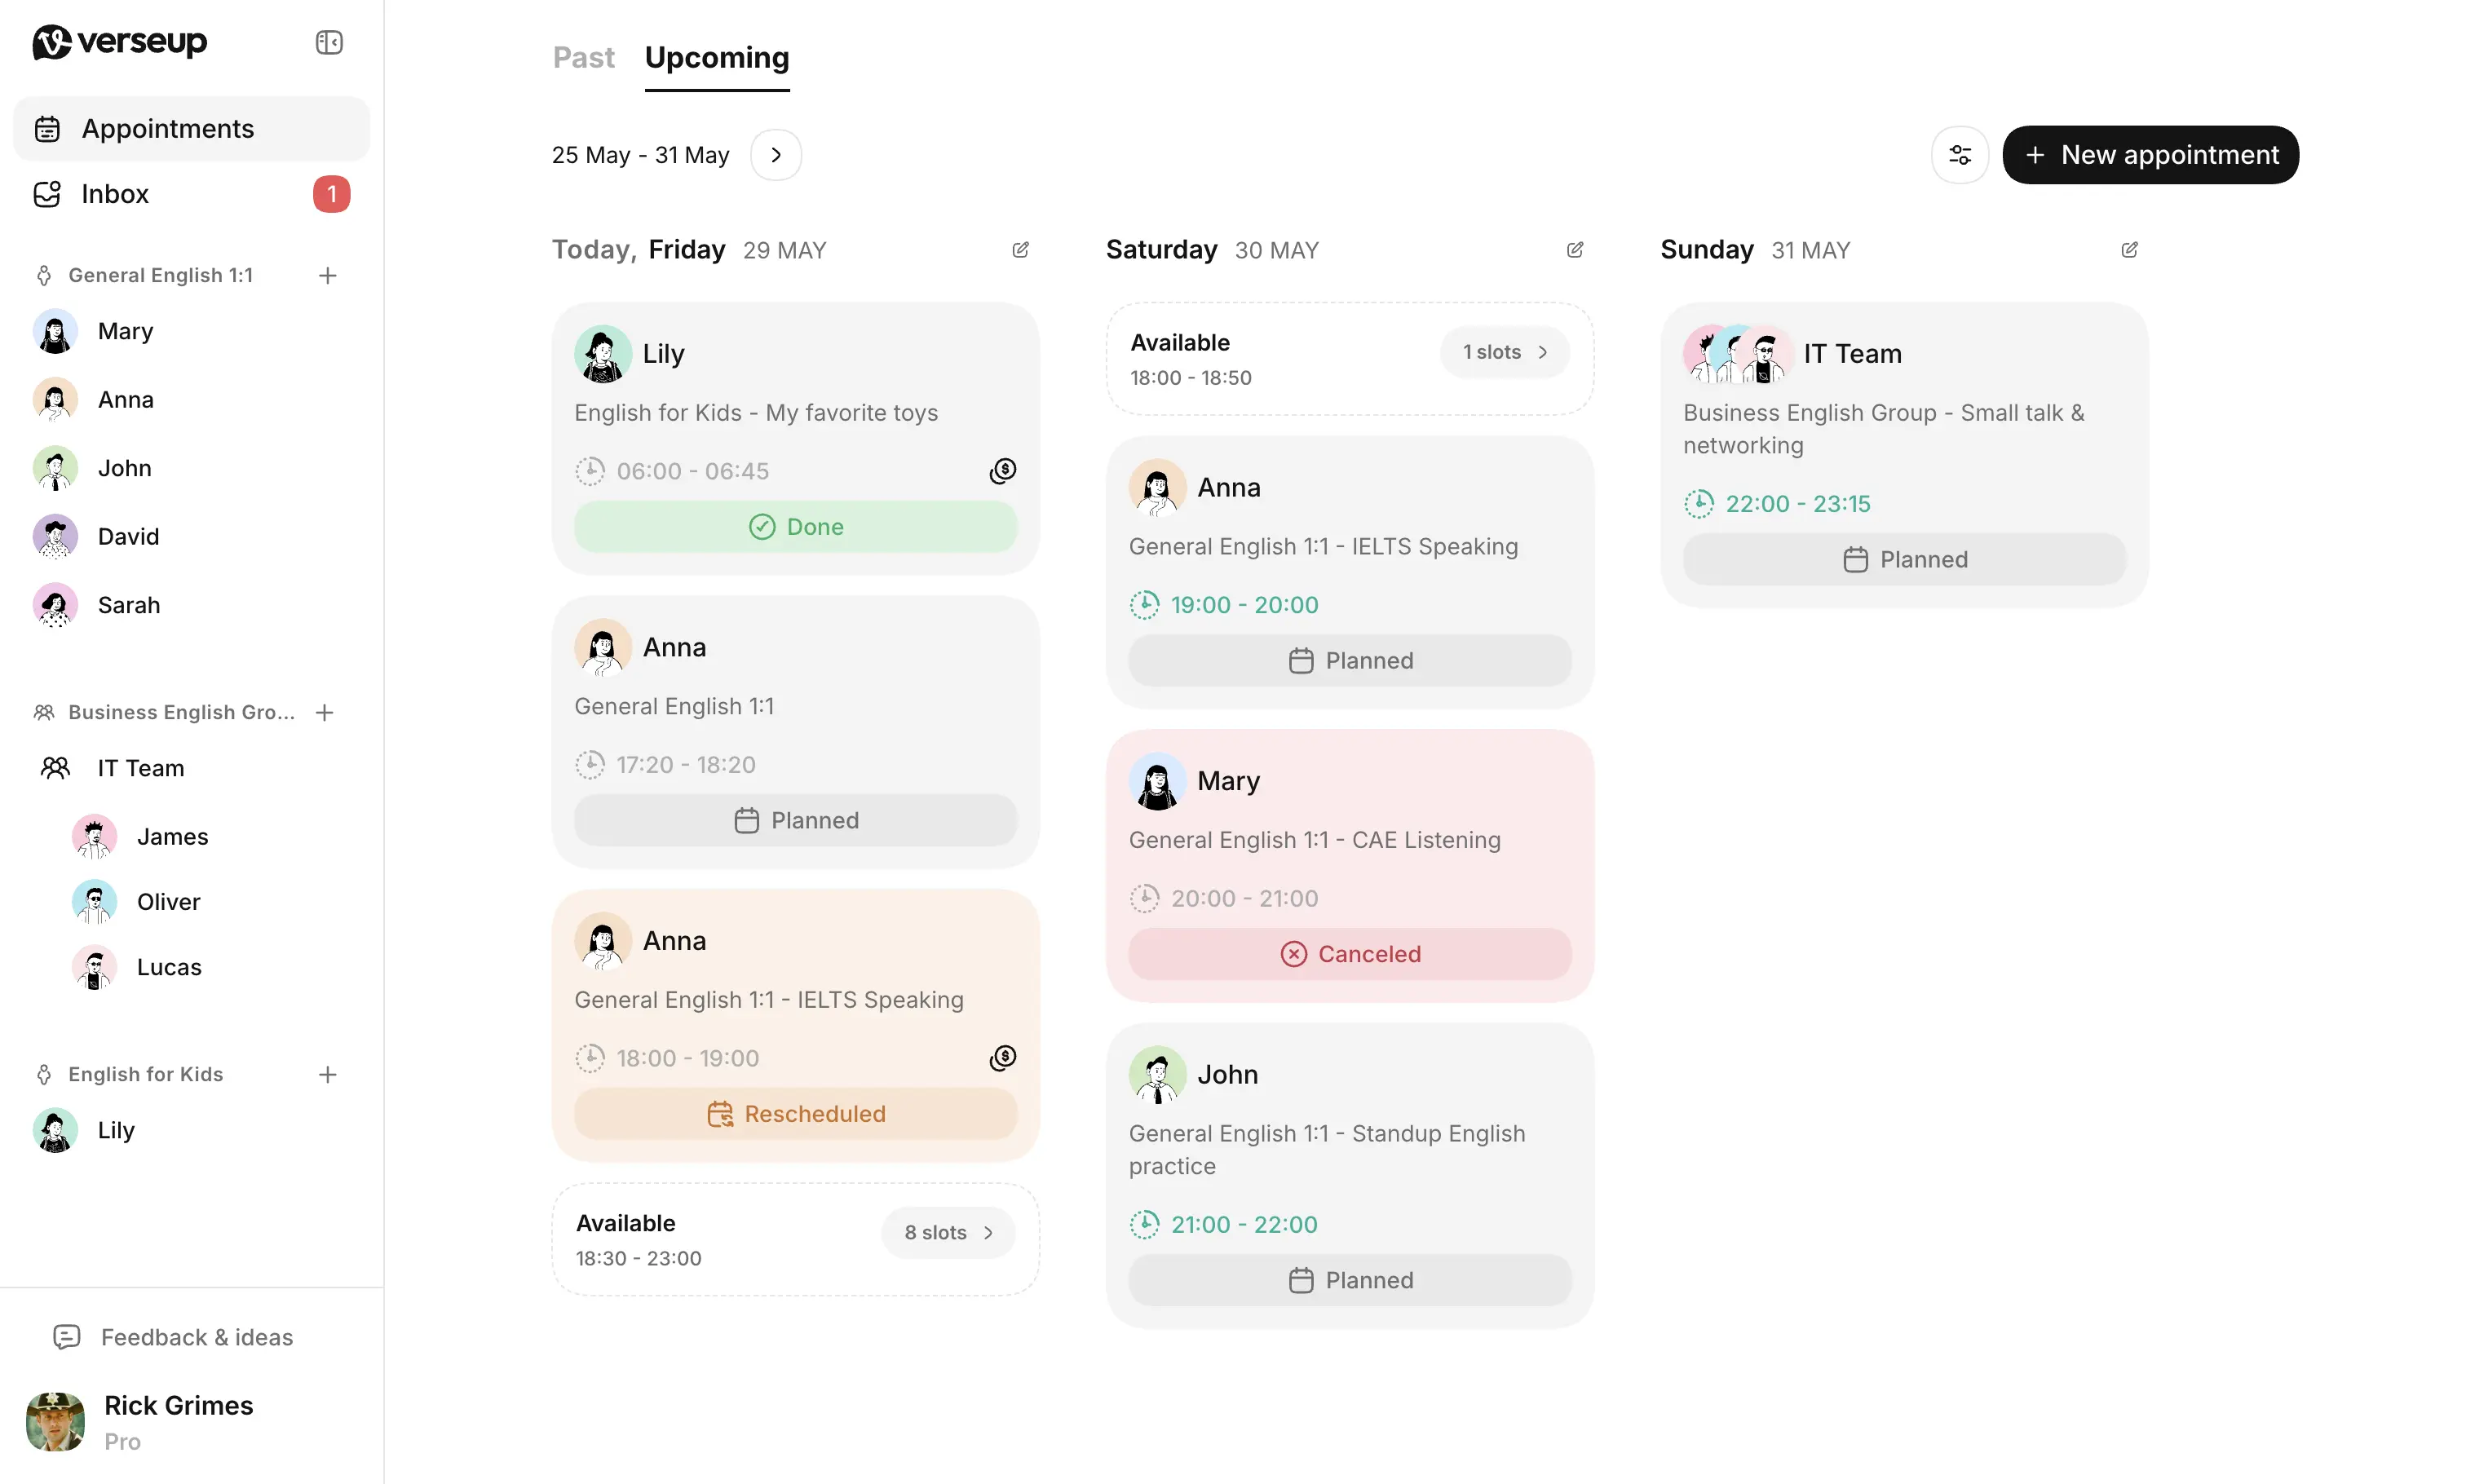Expand the 1 slots availability

pyautogui.click(x=1504, y=352)
